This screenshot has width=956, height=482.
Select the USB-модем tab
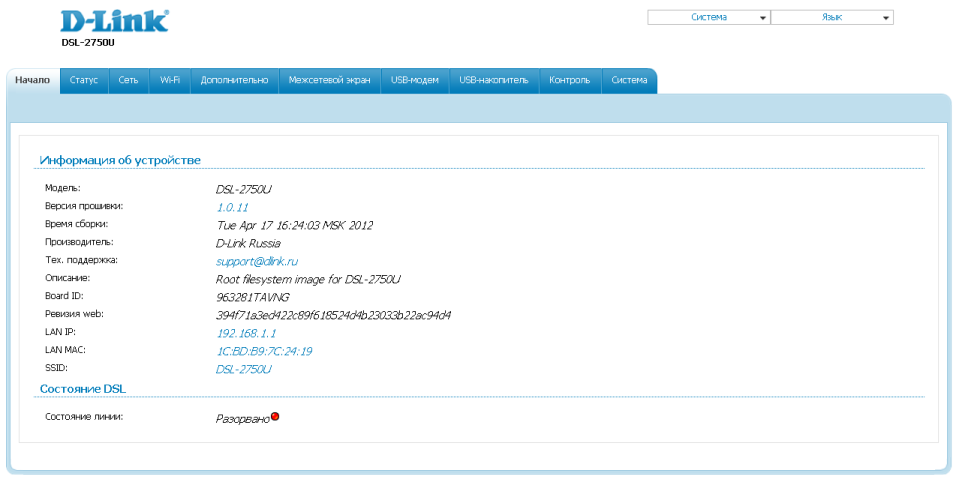(415, 80)
